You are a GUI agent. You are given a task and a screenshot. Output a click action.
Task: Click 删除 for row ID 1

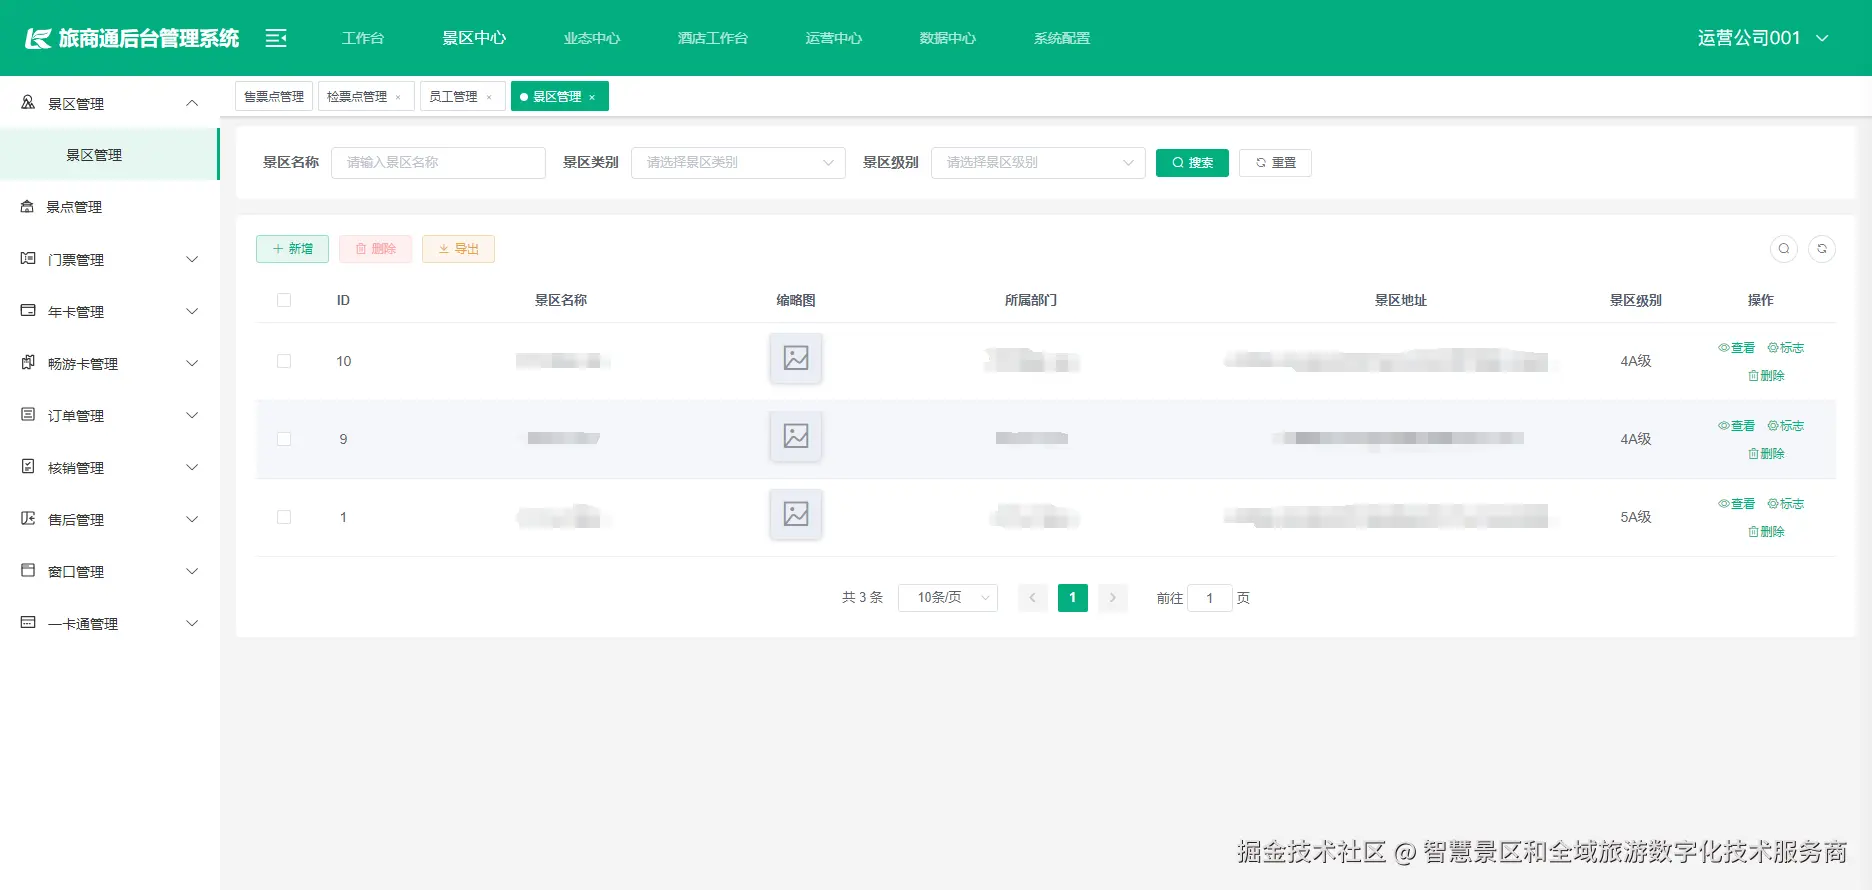[x=1766, y=532]
